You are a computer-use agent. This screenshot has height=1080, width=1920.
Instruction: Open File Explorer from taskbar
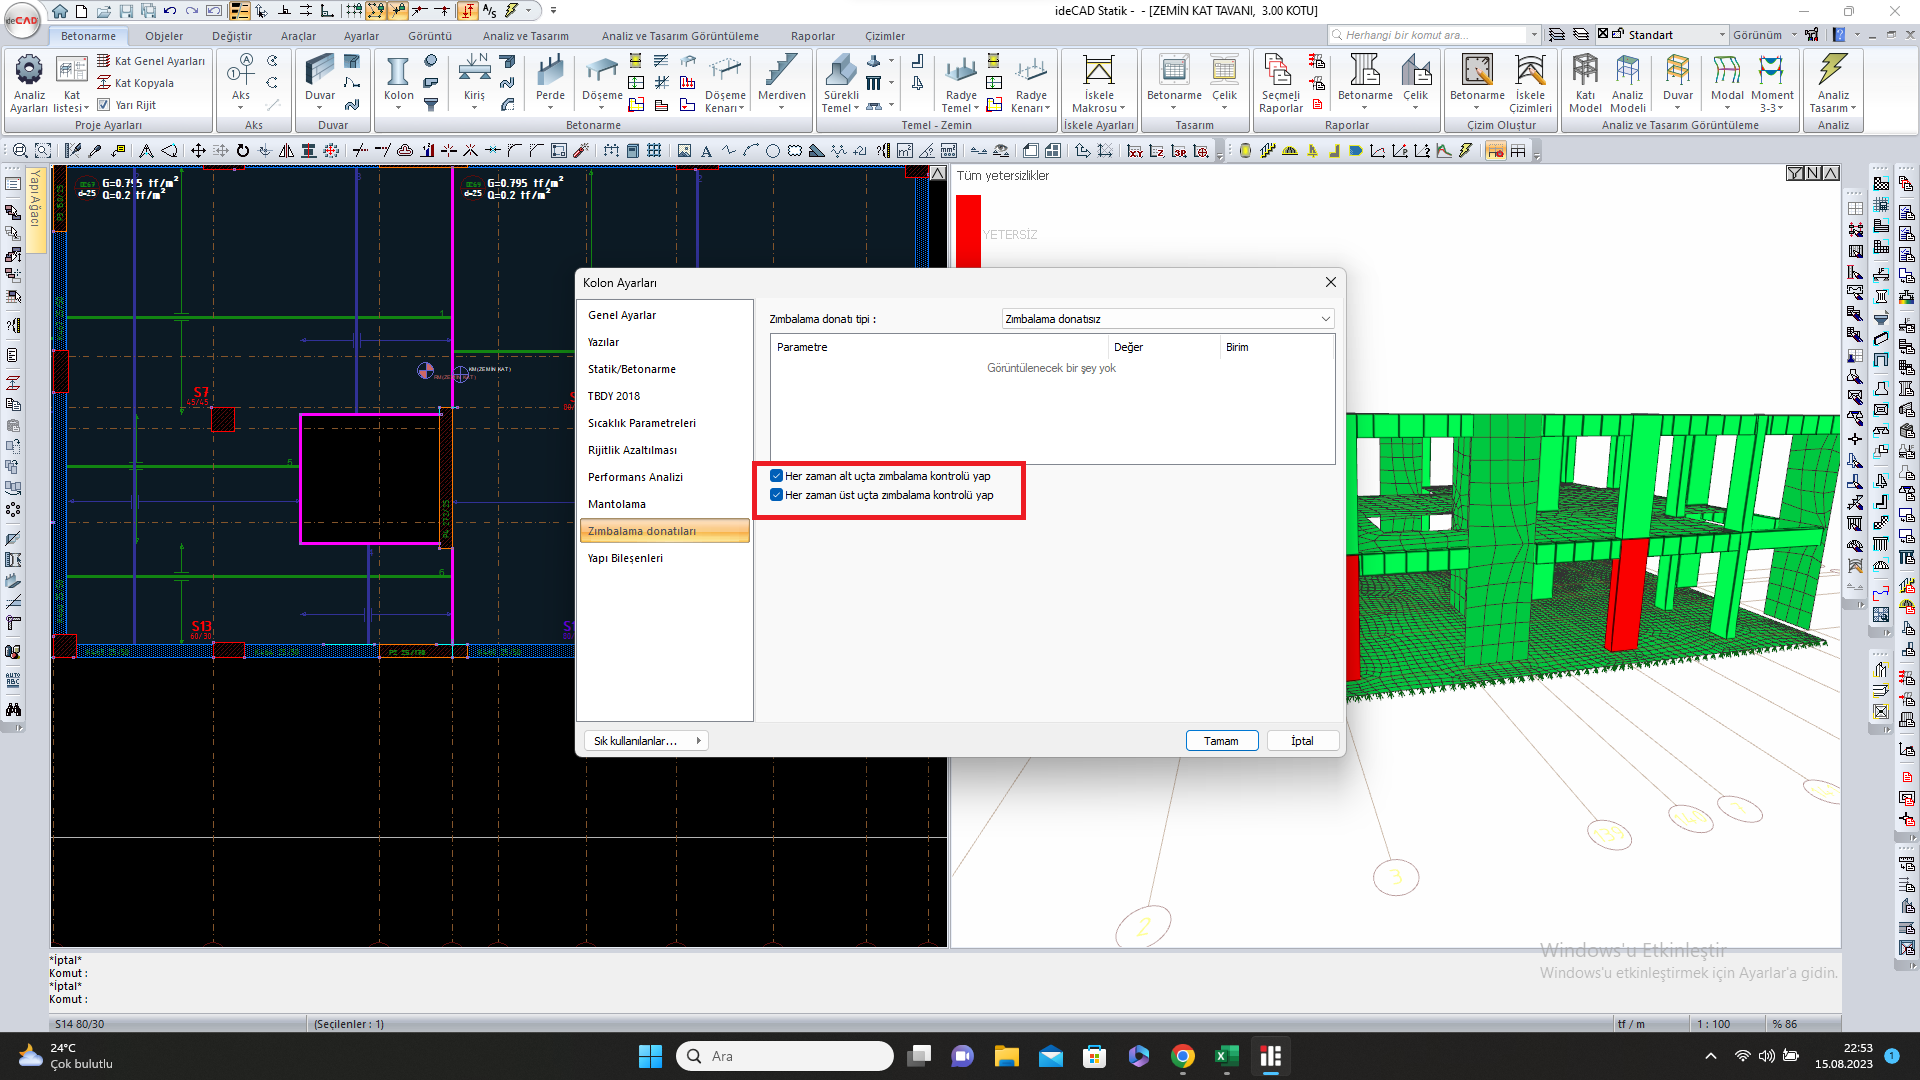pyautogui.click(x=1007, y=1056)
